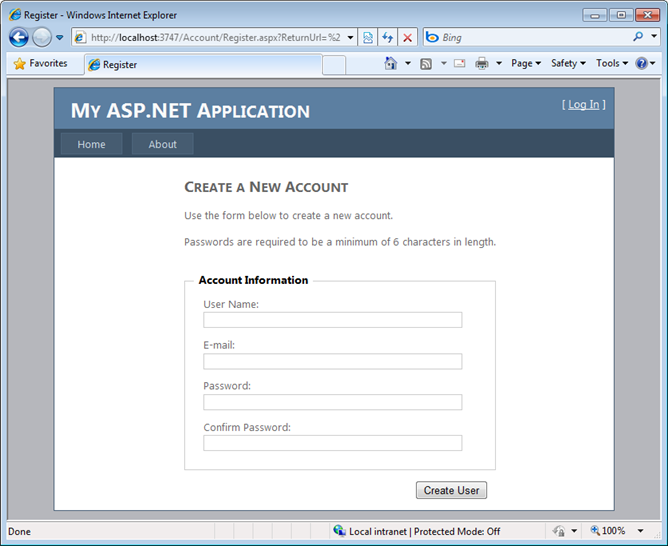The width and height of the screenshot is (668, 546).
Task: Click the Read Mail icon
Action: (x=460, y=63)
